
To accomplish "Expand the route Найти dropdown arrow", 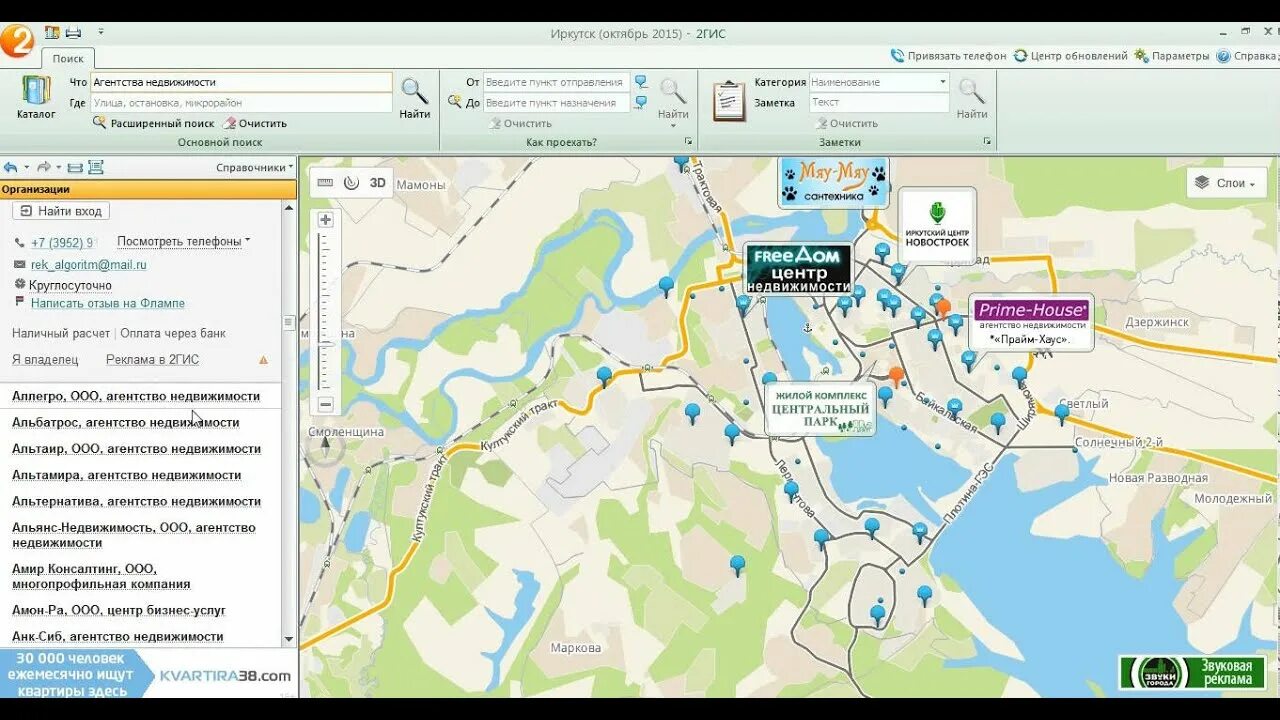I will tap(673, 126).
